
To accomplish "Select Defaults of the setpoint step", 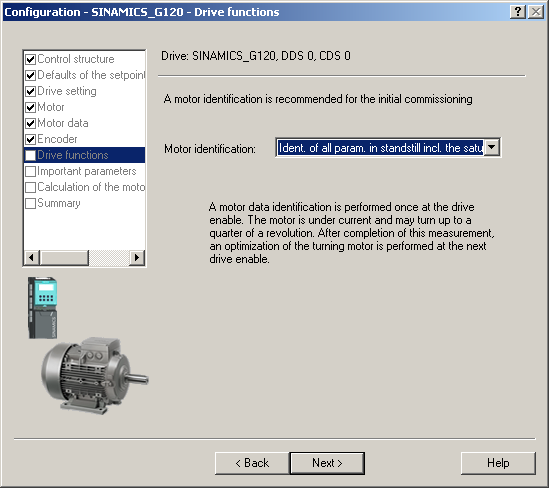I will pyautogui.click(x=91, y=75).
